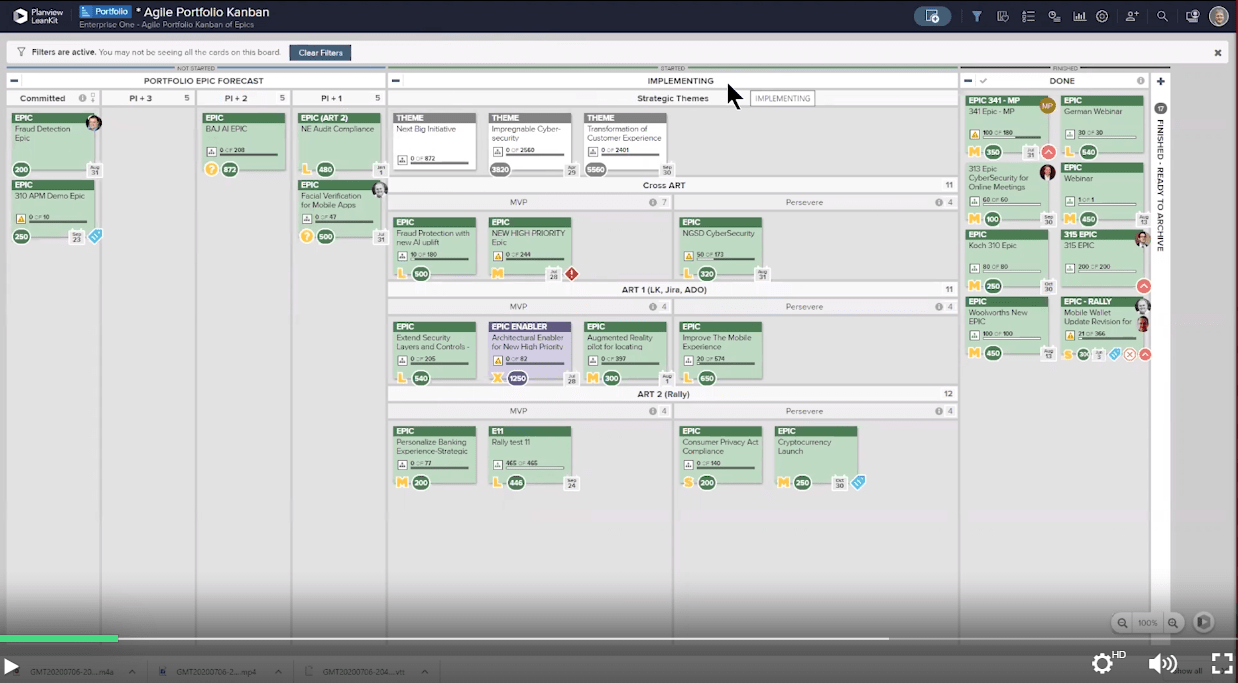
Task: Click Cross ART MVP info icon
Action: [653, 202]
